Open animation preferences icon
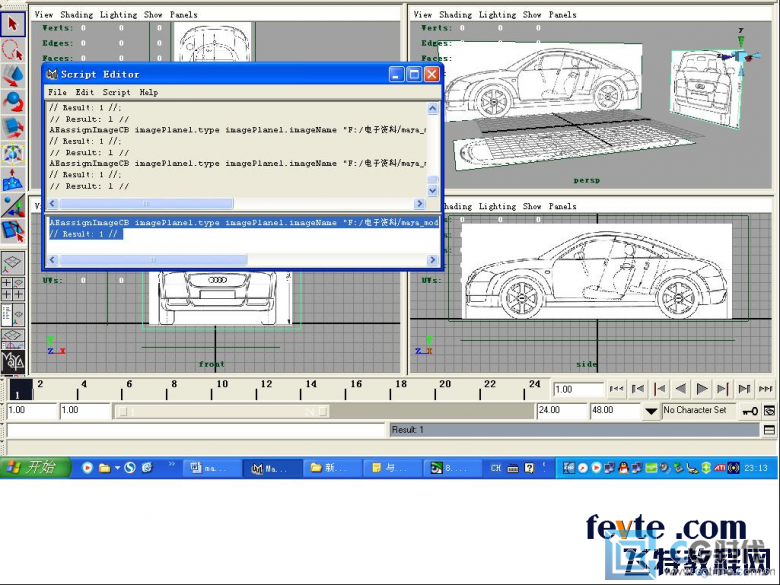The width and height of the screenshot is (780, 585). click(770, 411)
